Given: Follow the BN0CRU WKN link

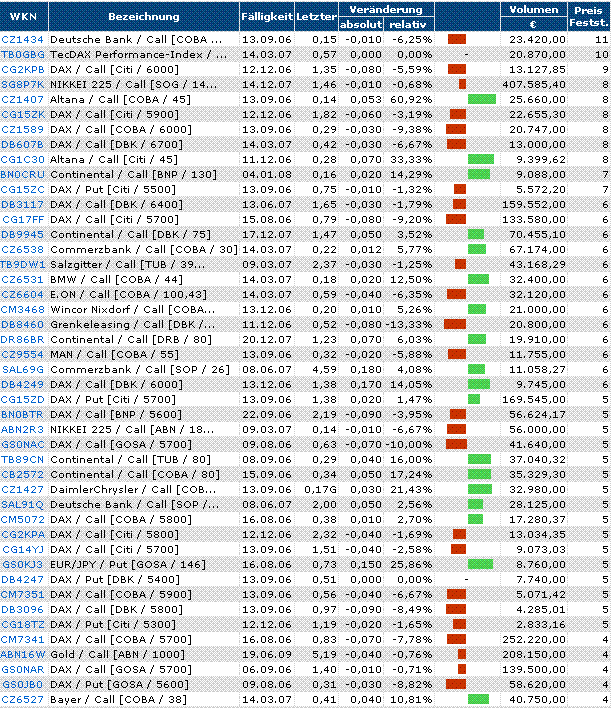Looking at the screenshot, I should point(23,174).
